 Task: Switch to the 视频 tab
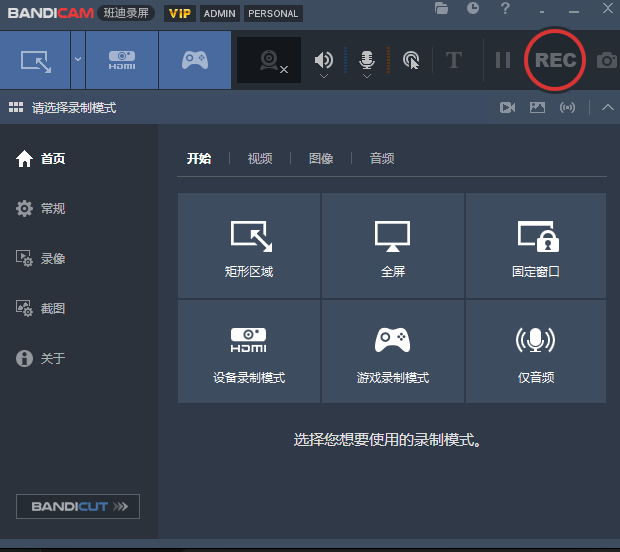tap(260, 159)
